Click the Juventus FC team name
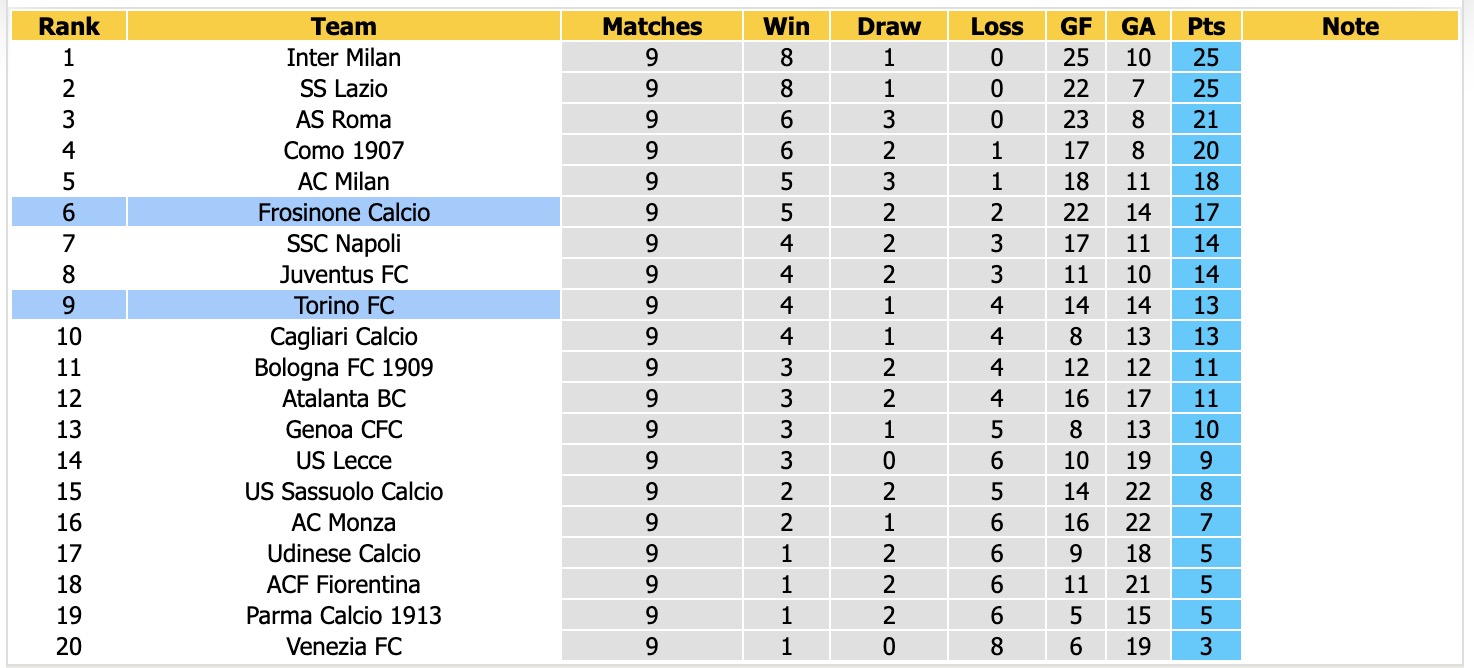This screenshot has width=1474, height=668. 344,274
